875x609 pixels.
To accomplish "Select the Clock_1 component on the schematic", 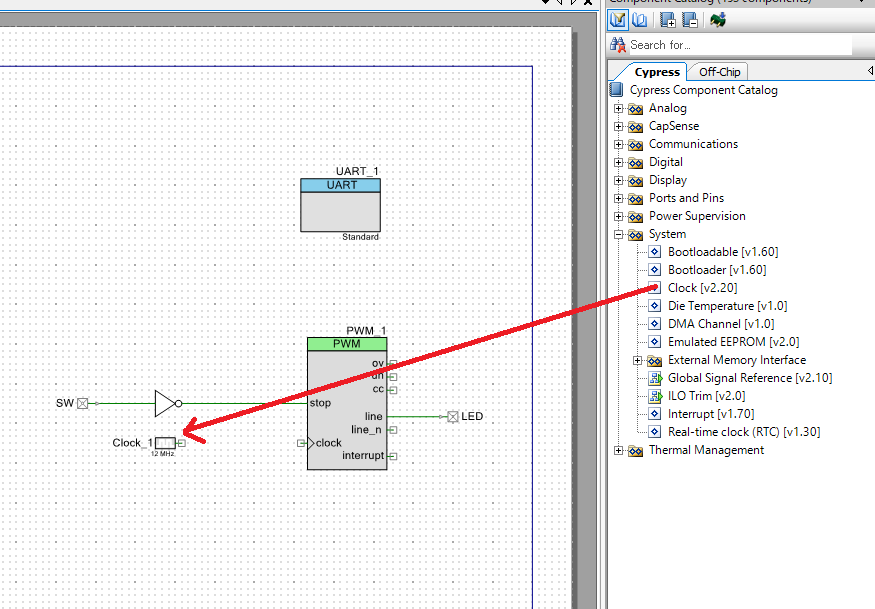I will [x=165, y=443].
